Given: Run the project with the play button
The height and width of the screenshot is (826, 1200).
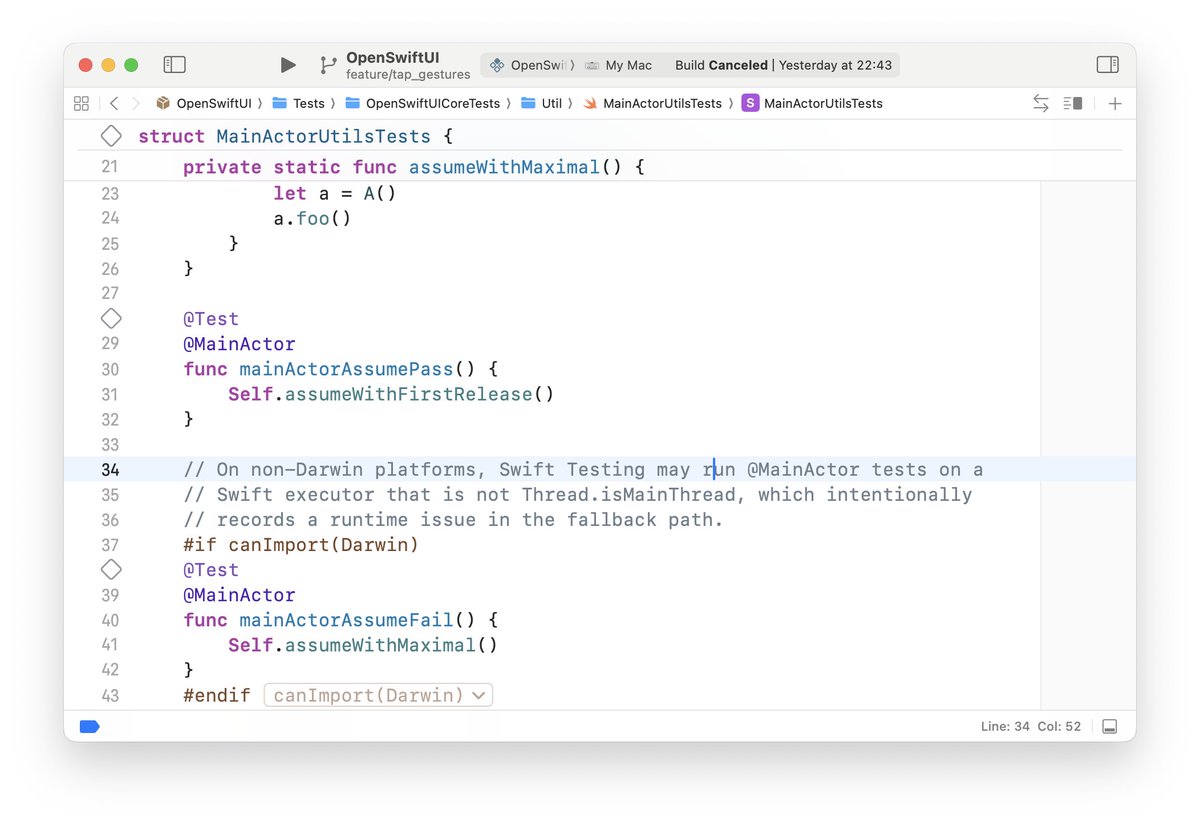Looking at the screenshot, I should pyautogui.click(x=288, y=65).
